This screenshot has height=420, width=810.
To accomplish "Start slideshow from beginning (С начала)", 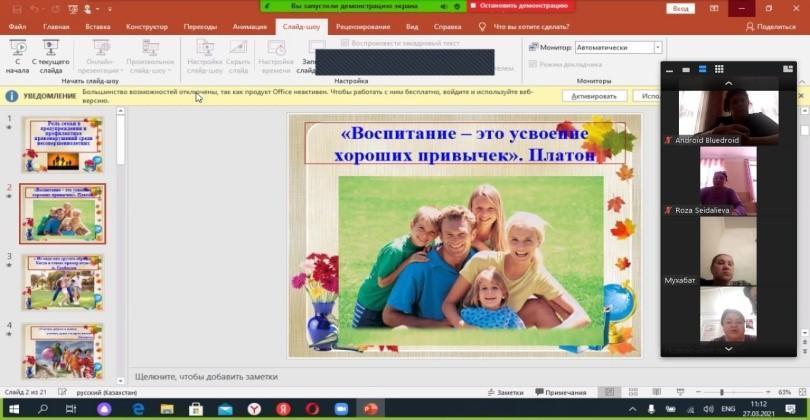I will (x=17, y=54).
